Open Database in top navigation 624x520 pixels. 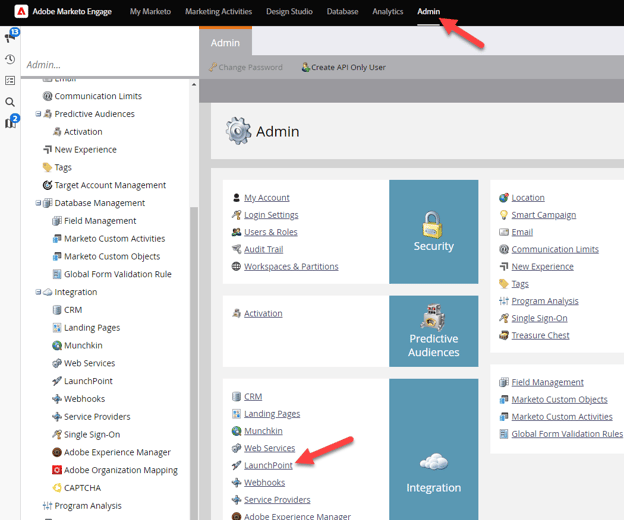[342, 12]
